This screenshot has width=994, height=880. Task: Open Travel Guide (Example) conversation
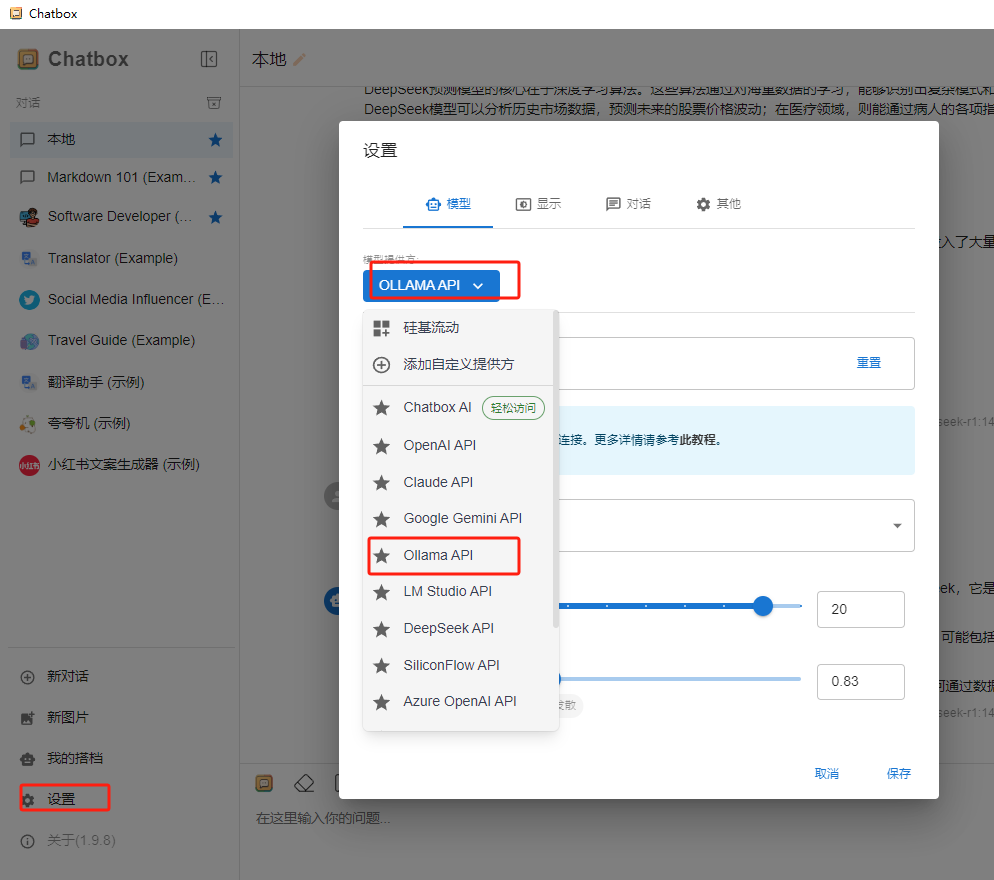tap(121, 340)
